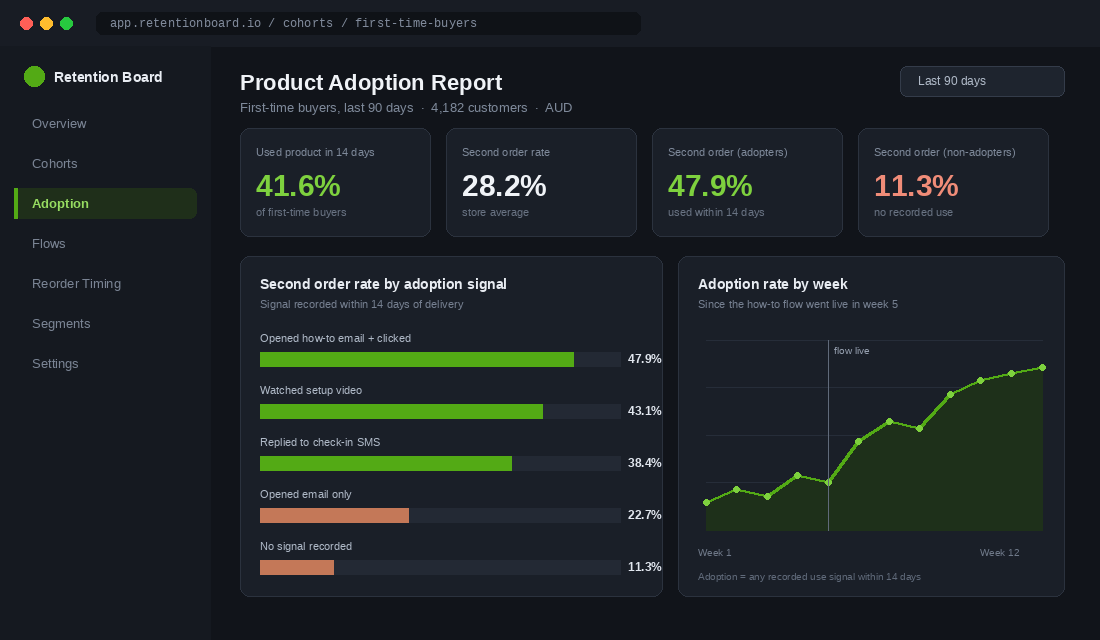Viewport: 1100px width, 640px height.
Task: Click the Adoption rate by week title
Action: tap(772, 284)
